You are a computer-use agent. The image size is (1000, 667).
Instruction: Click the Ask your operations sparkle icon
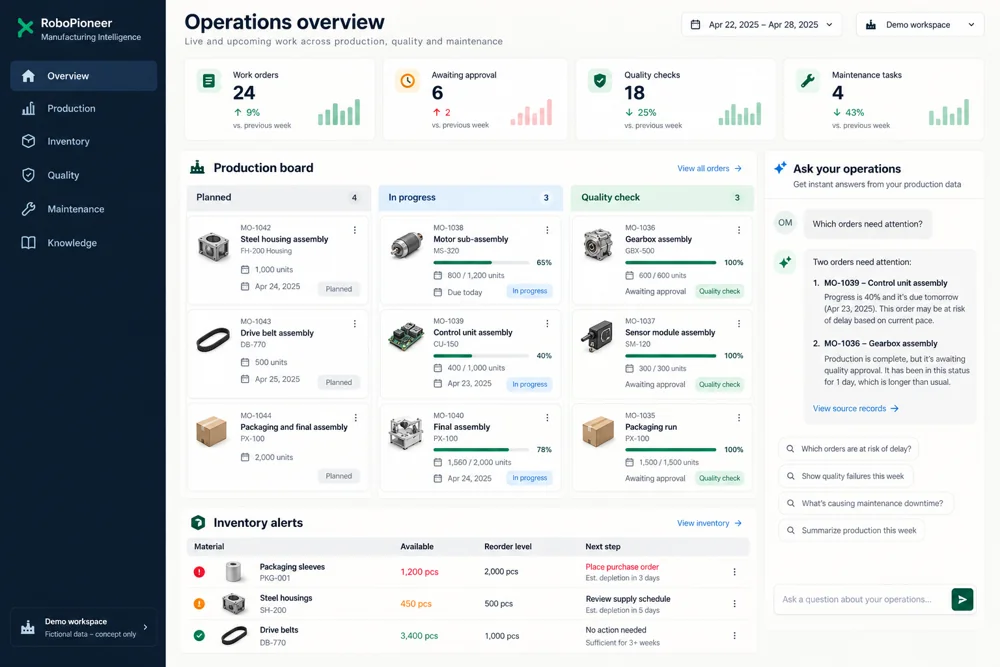tap(781, 168)
